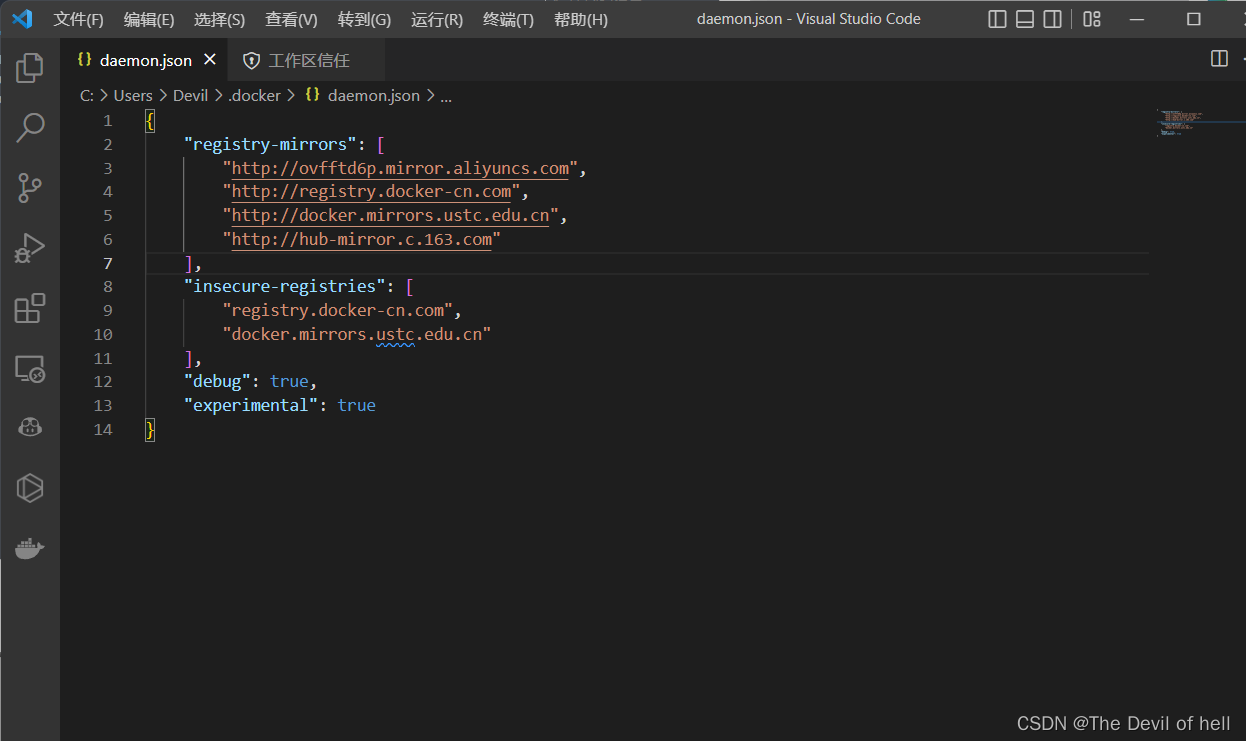Open the 终端(T) menu
The width and height of the screenshot is (1246, 741).
pos(508,20)
